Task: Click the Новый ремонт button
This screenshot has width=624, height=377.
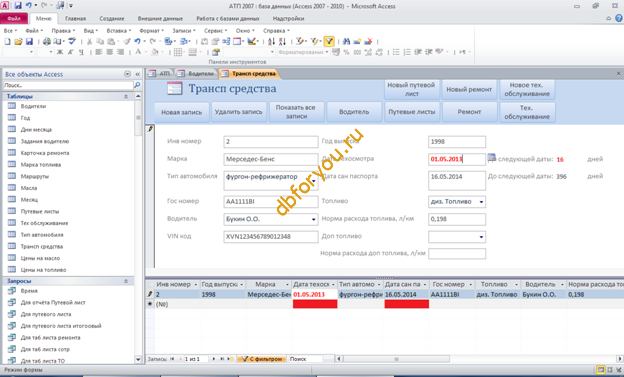Action: [x=469, y=90]
